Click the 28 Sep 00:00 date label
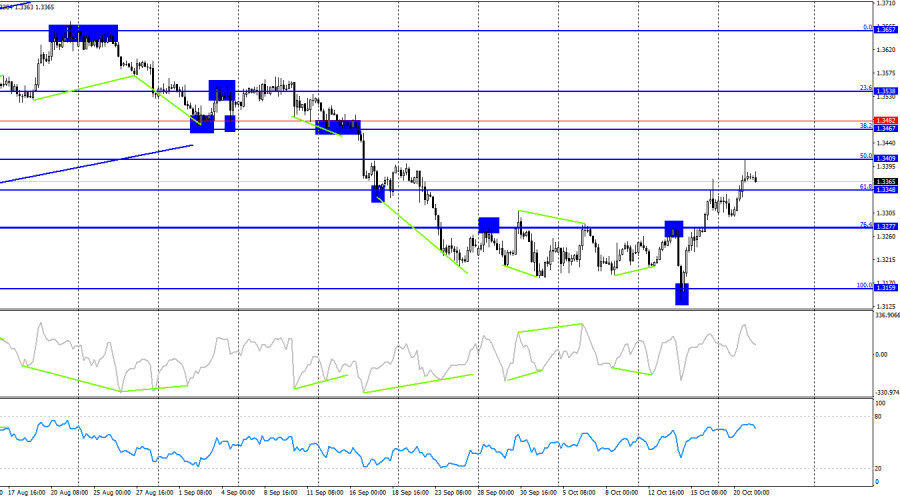 (495, 493)
